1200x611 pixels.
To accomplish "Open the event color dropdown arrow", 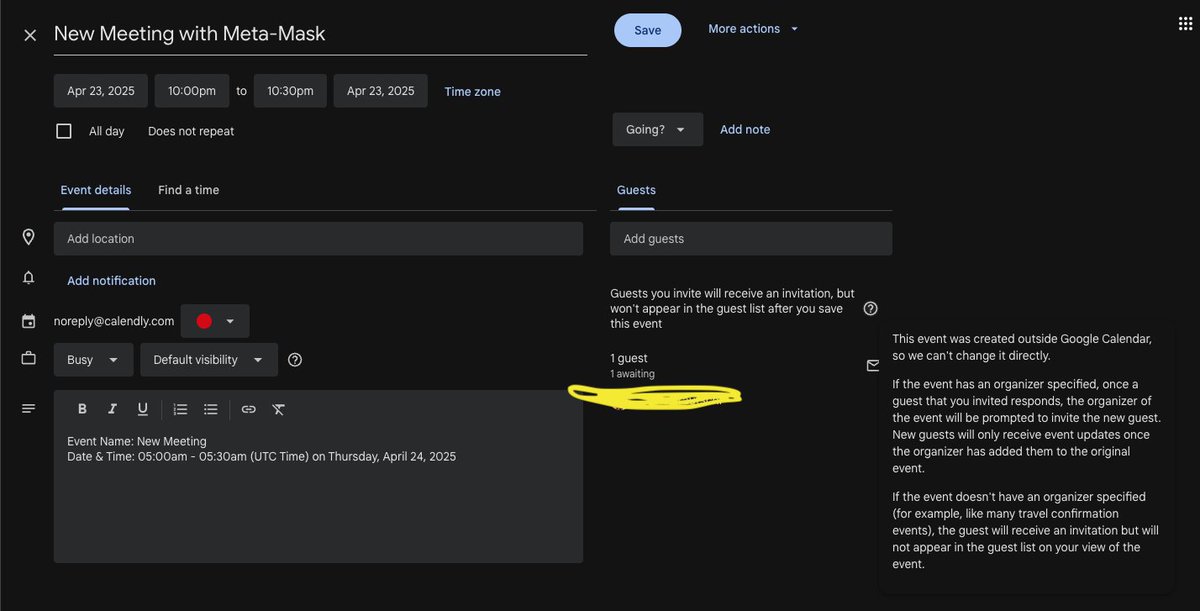I will 231,321.
